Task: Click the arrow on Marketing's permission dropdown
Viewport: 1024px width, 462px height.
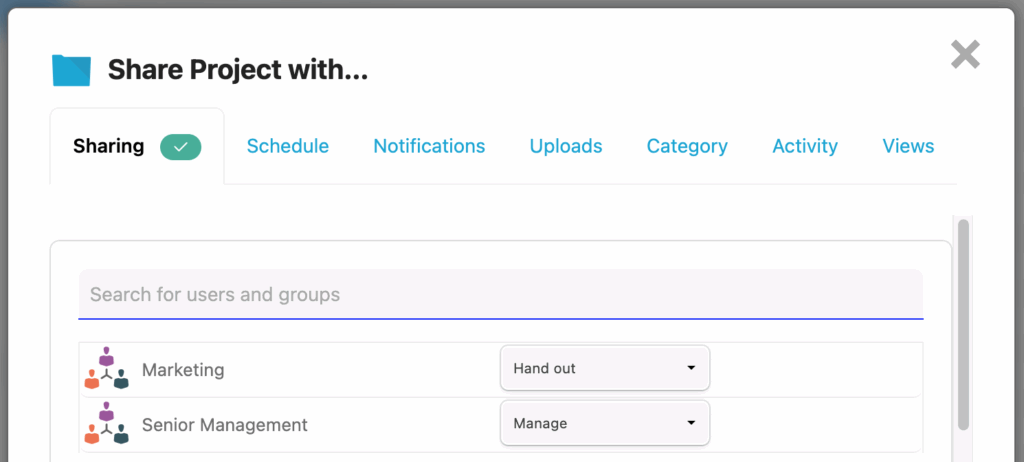Action: point(691,368)
